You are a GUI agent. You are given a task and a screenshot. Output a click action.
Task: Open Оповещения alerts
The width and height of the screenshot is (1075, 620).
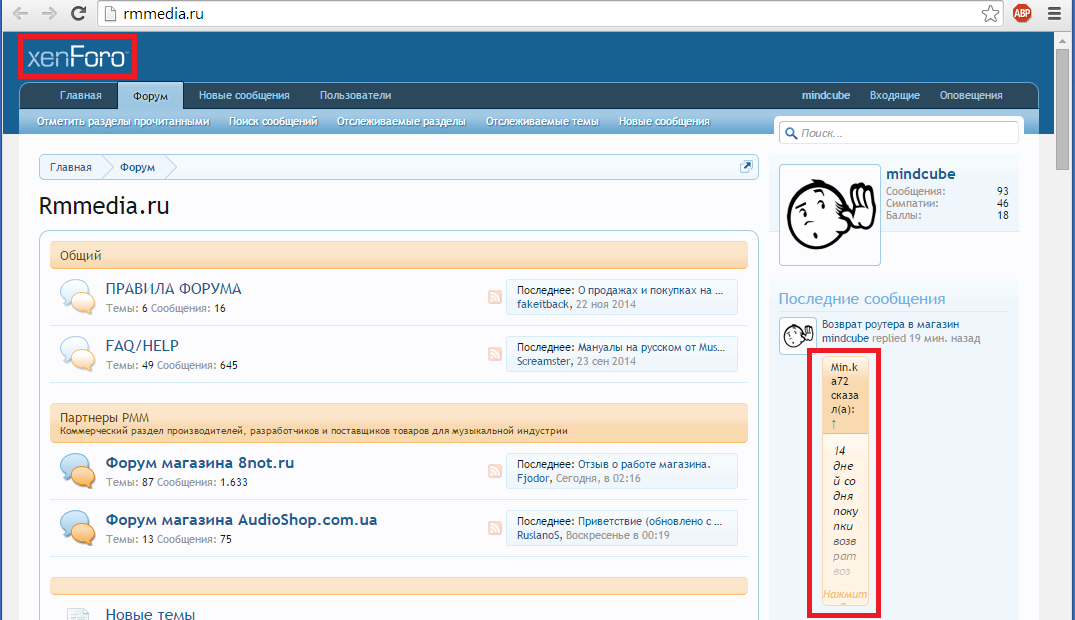971,95
